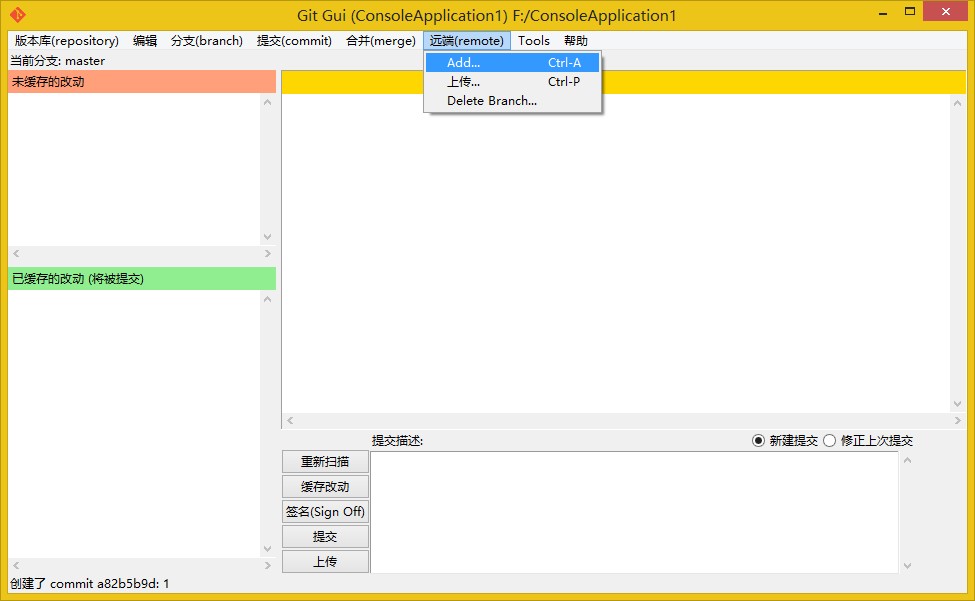Open the 帮助 menu
975x601 pixels.
click(x=576, y=41)
